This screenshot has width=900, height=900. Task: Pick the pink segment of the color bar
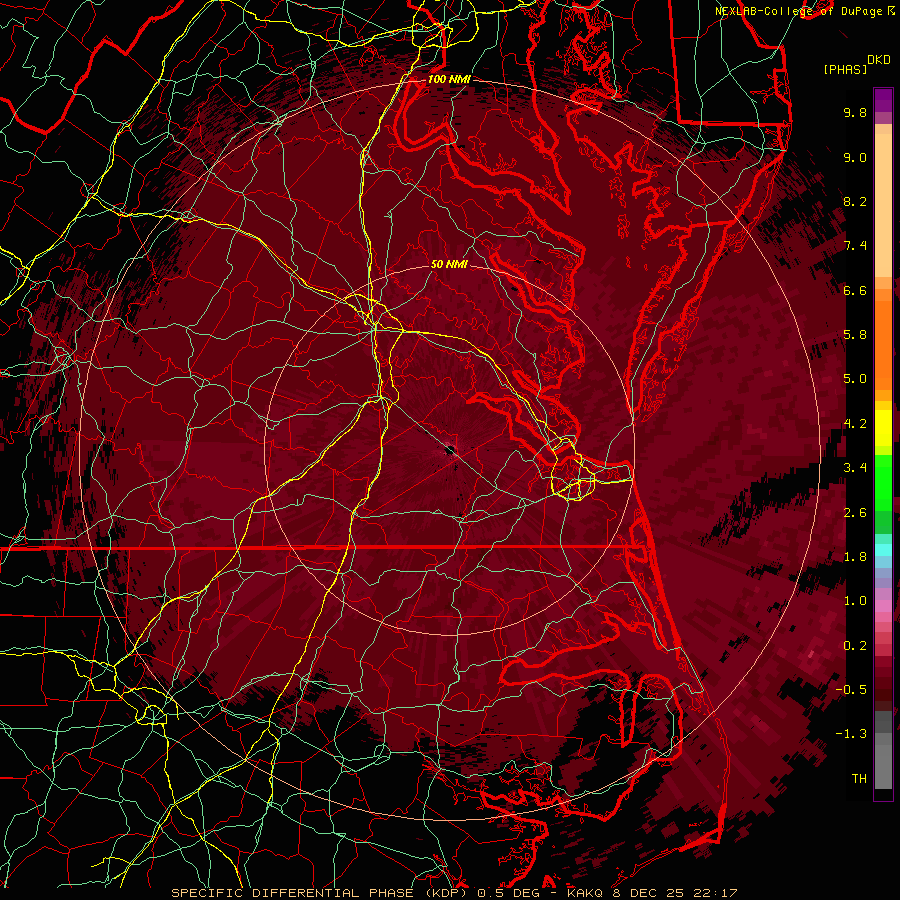point(883,606)
